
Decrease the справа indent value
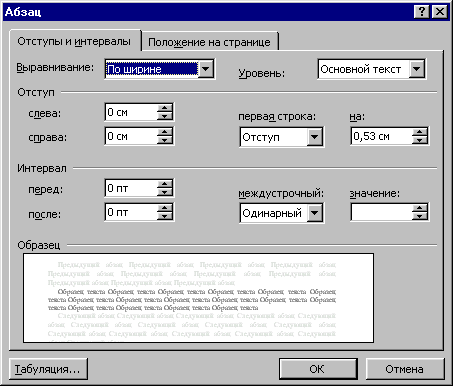click(165, 140)
